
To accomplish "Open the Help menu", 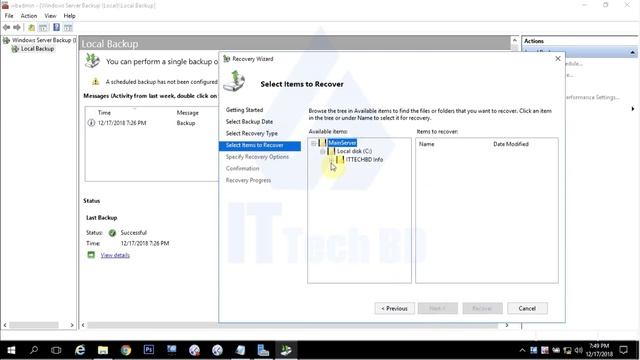I will click(x=69, y=16).
